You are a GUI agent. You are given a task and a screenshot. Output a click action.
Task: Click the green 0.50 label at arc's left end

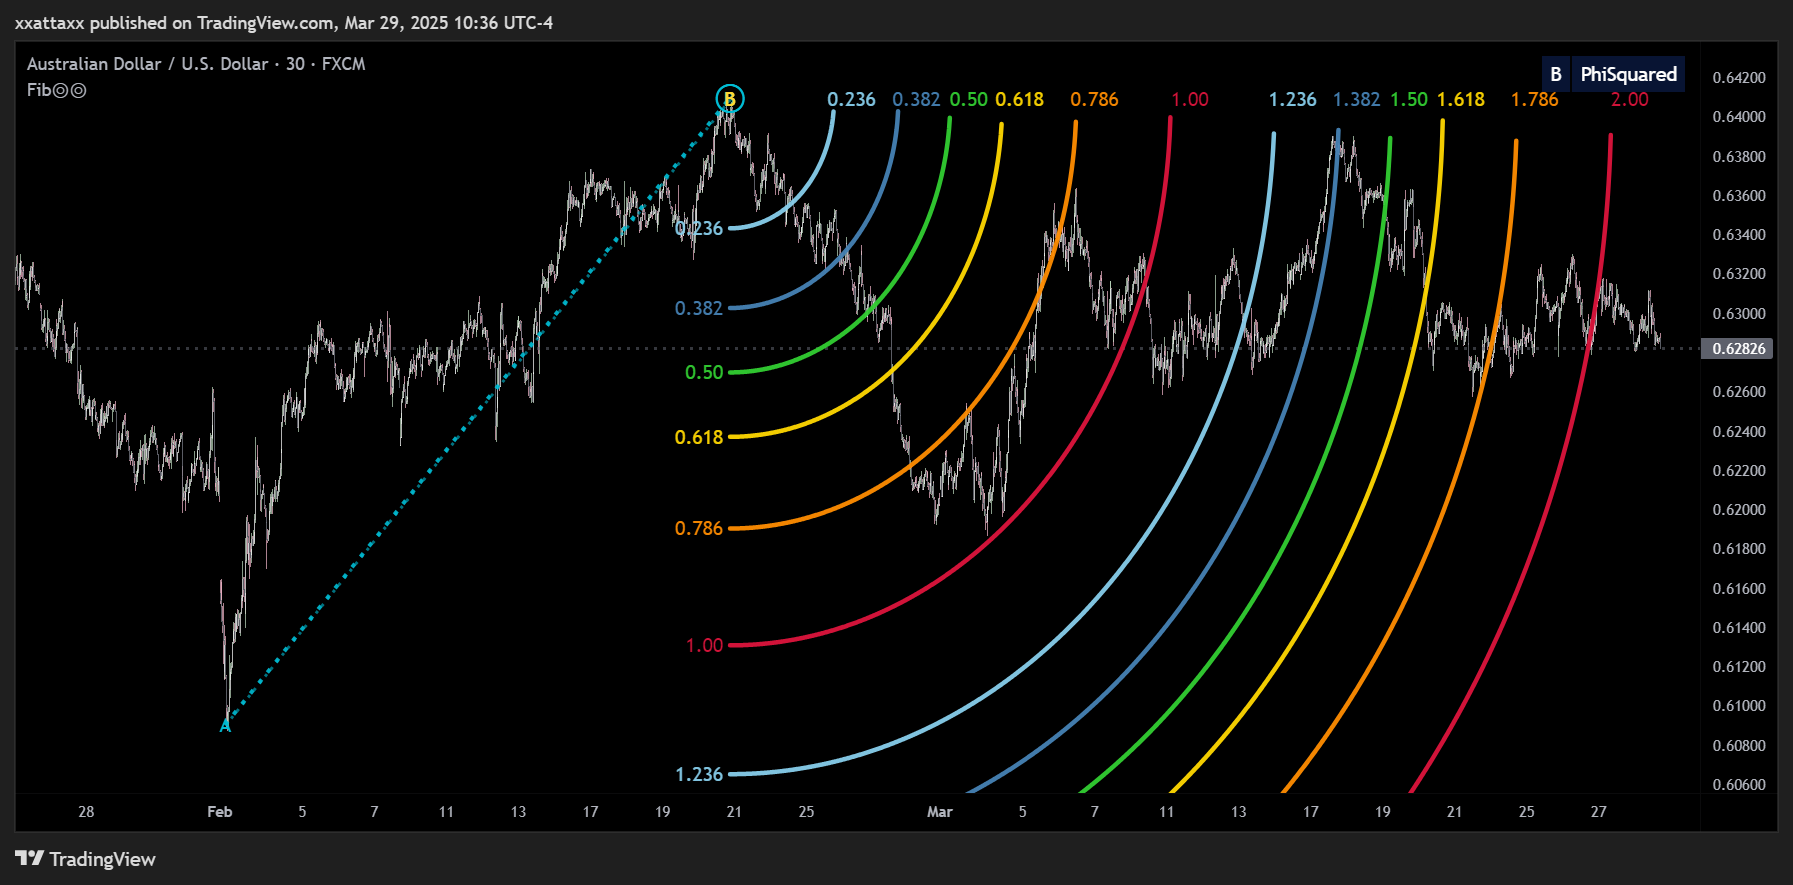tap(704, 372)
